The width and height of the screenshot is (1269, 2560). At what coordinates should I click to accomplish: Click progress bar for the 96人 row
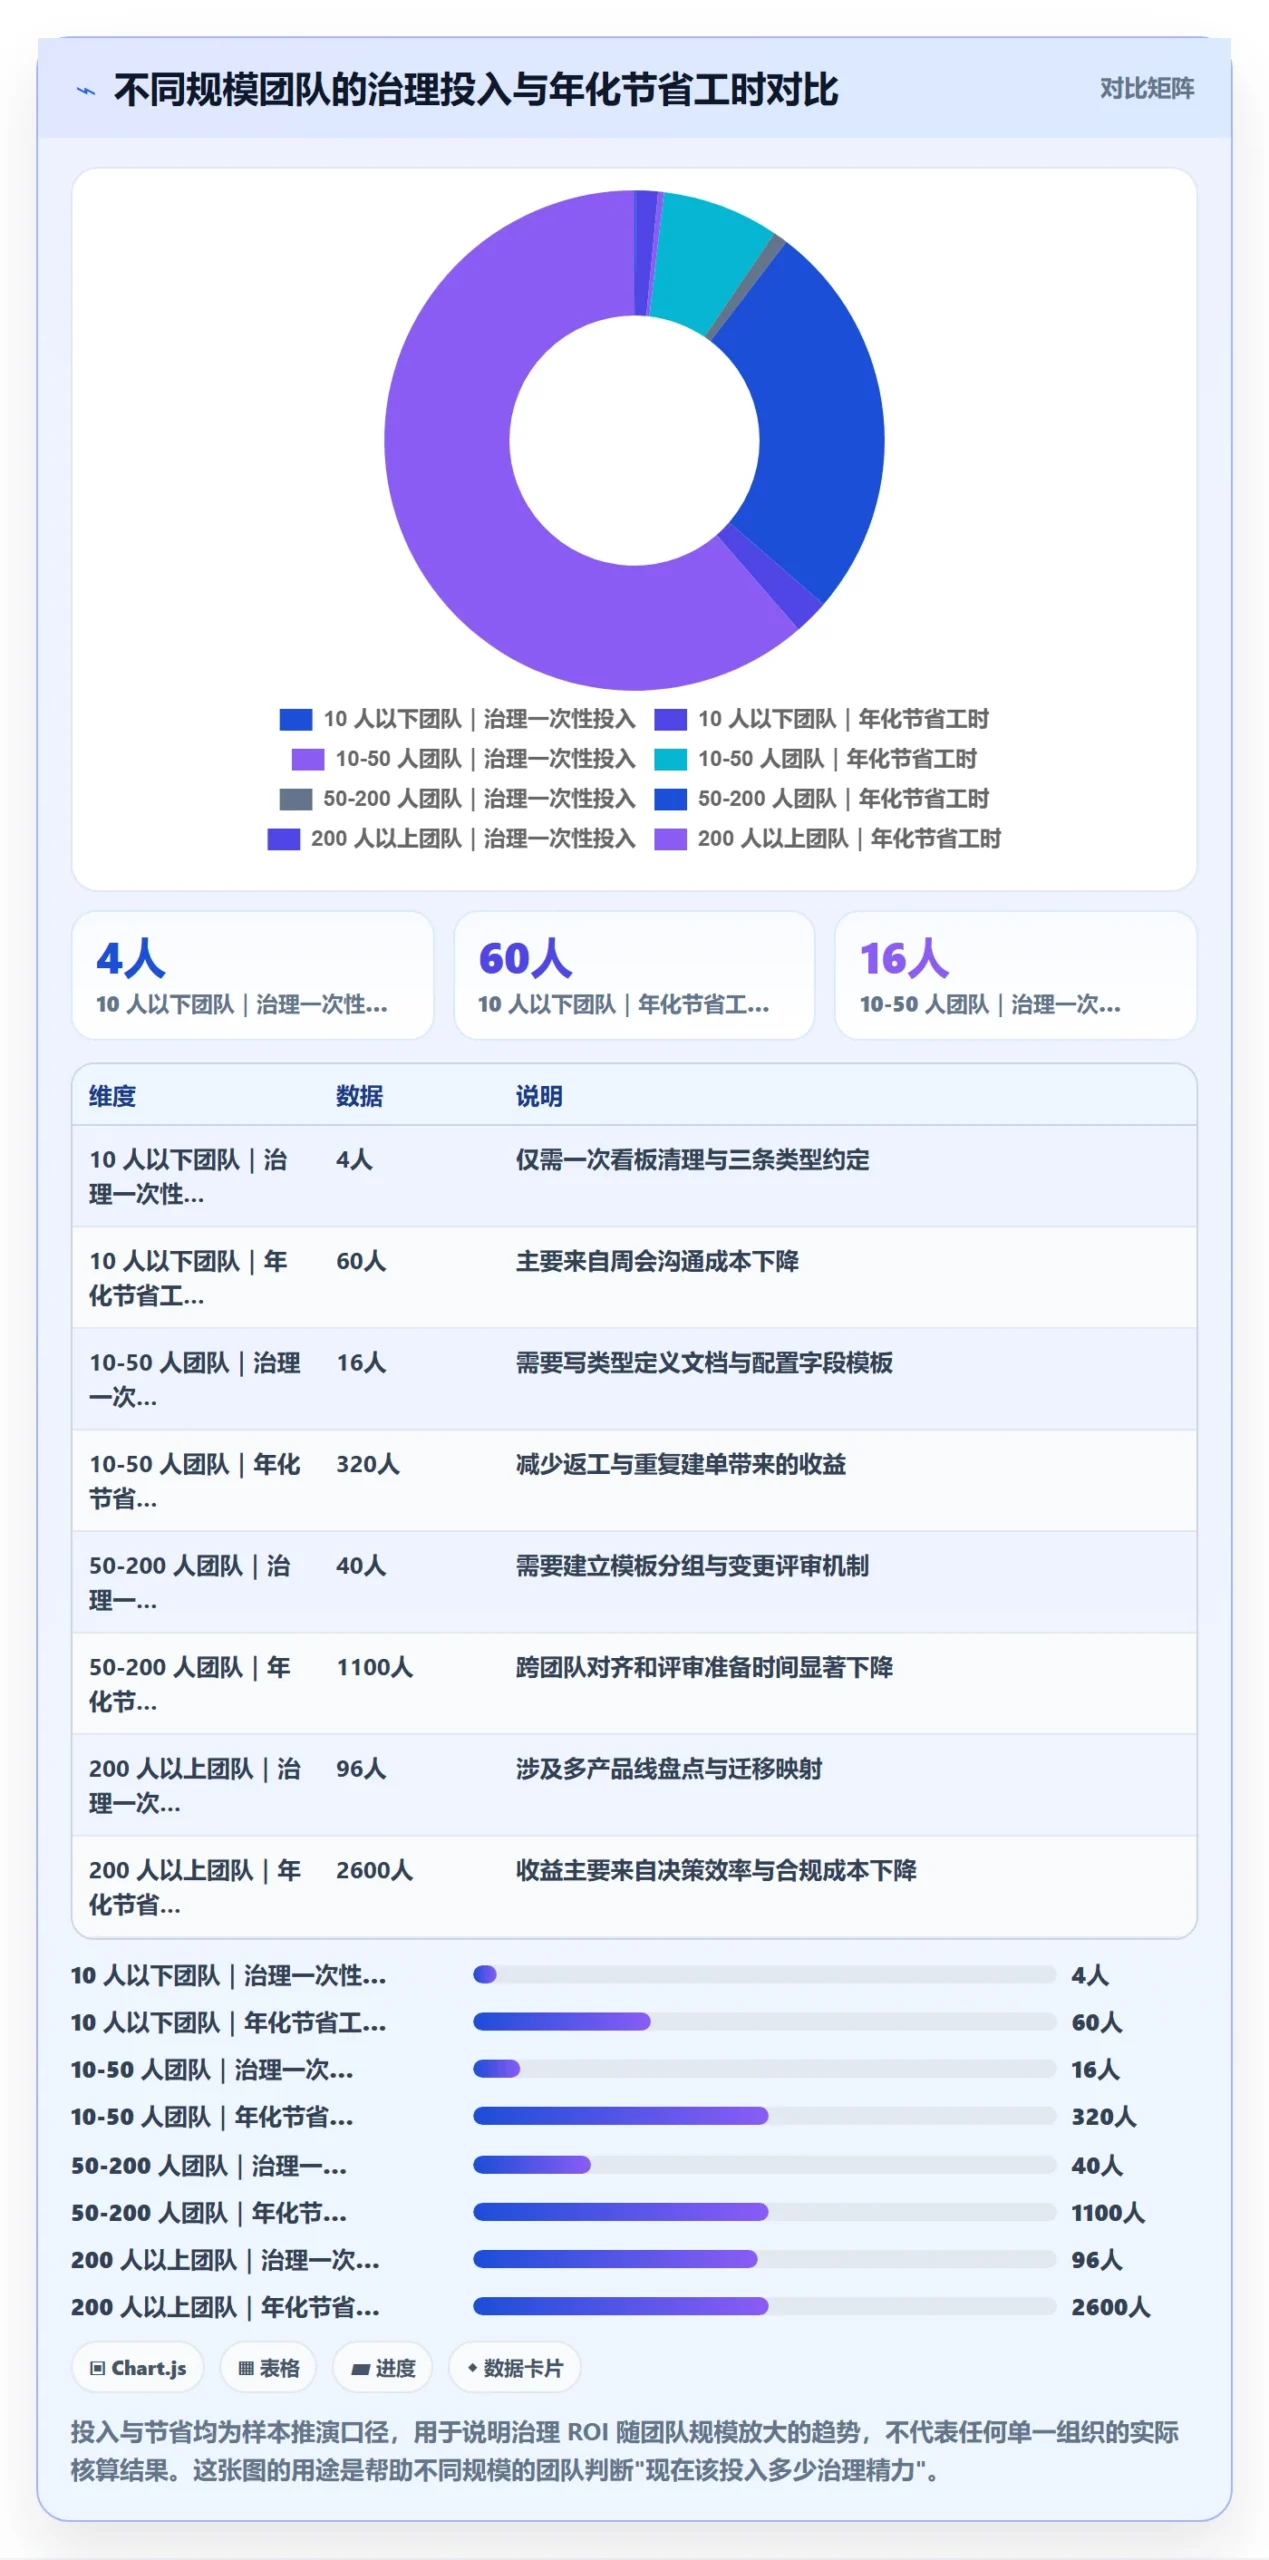point(764,2259)
